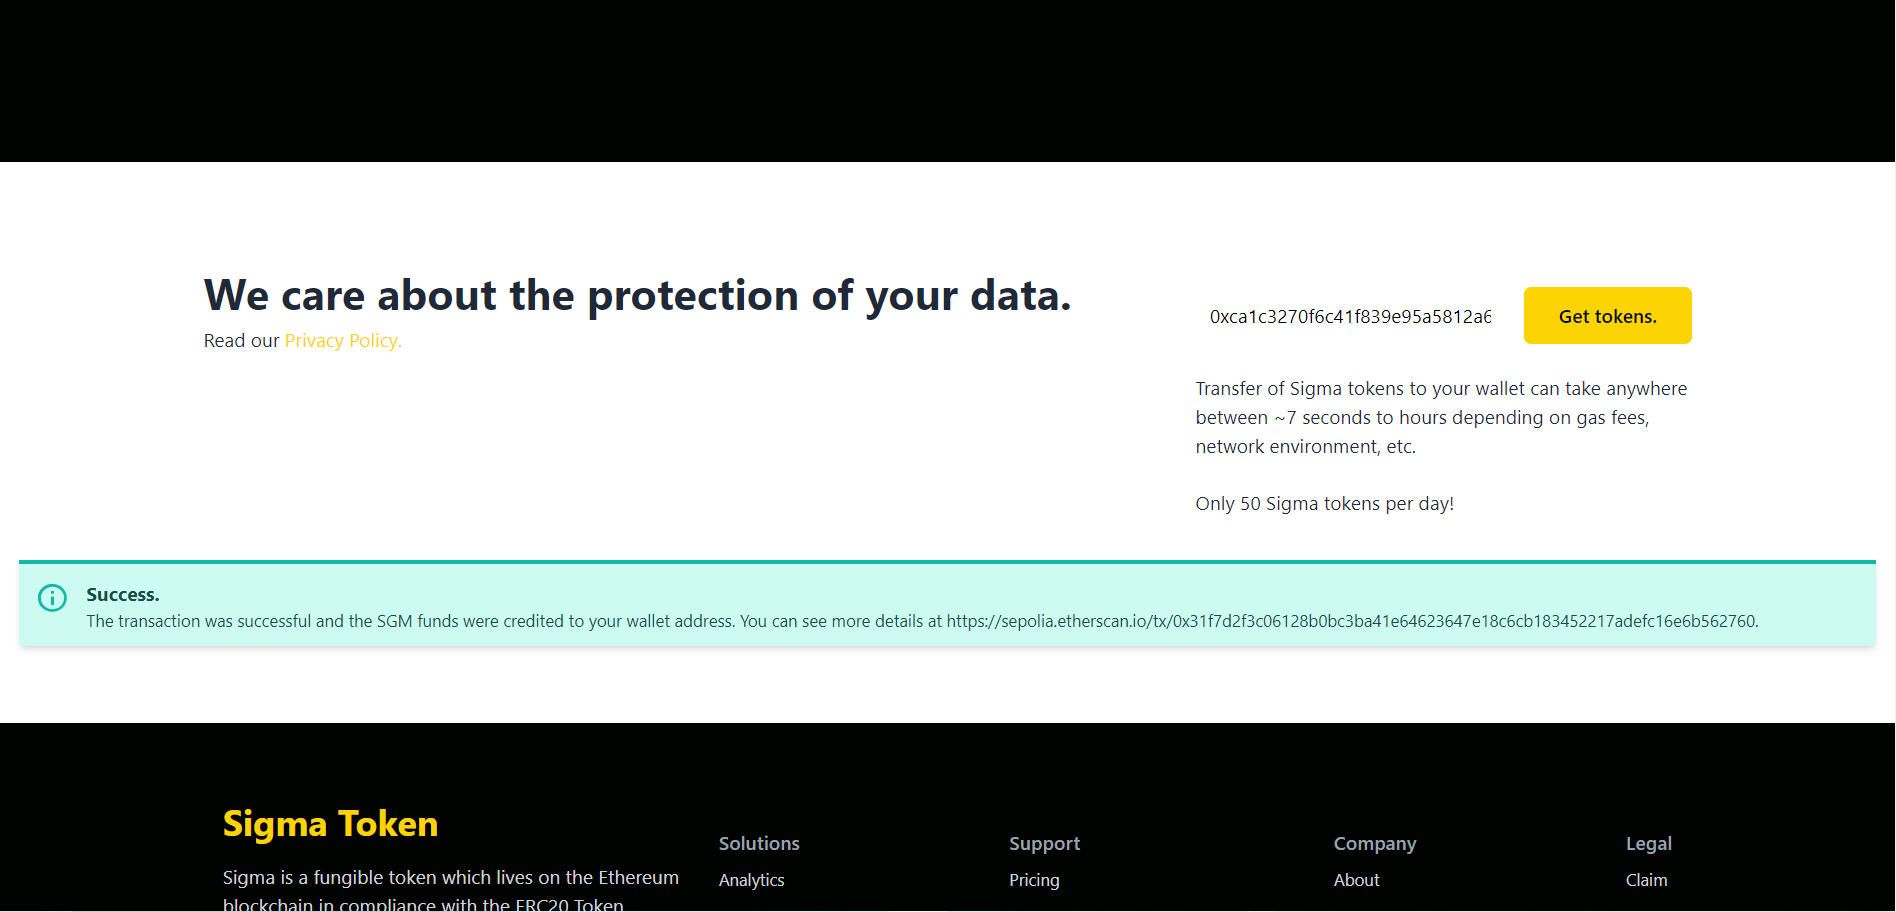Click the Sigma Token footer logo
Image resolution: width=1896 pixels, height=912 pixels.
coord(330,823)
